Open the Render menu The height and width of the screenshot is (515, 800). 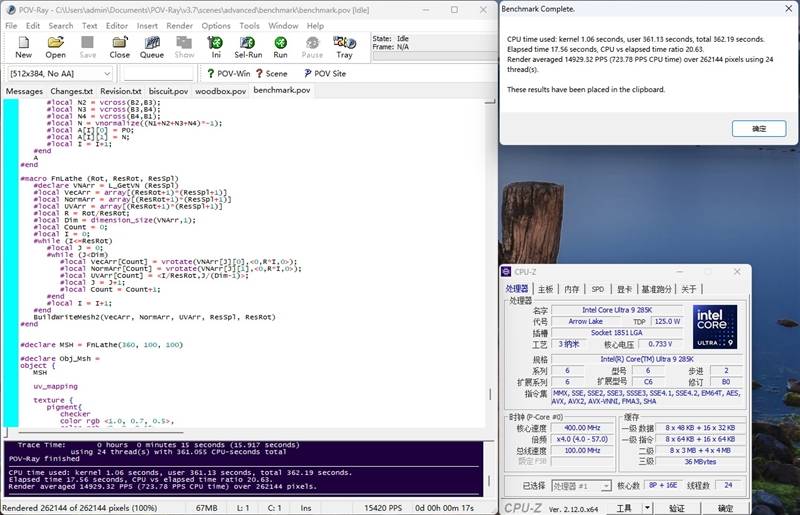tap(180, 25)
